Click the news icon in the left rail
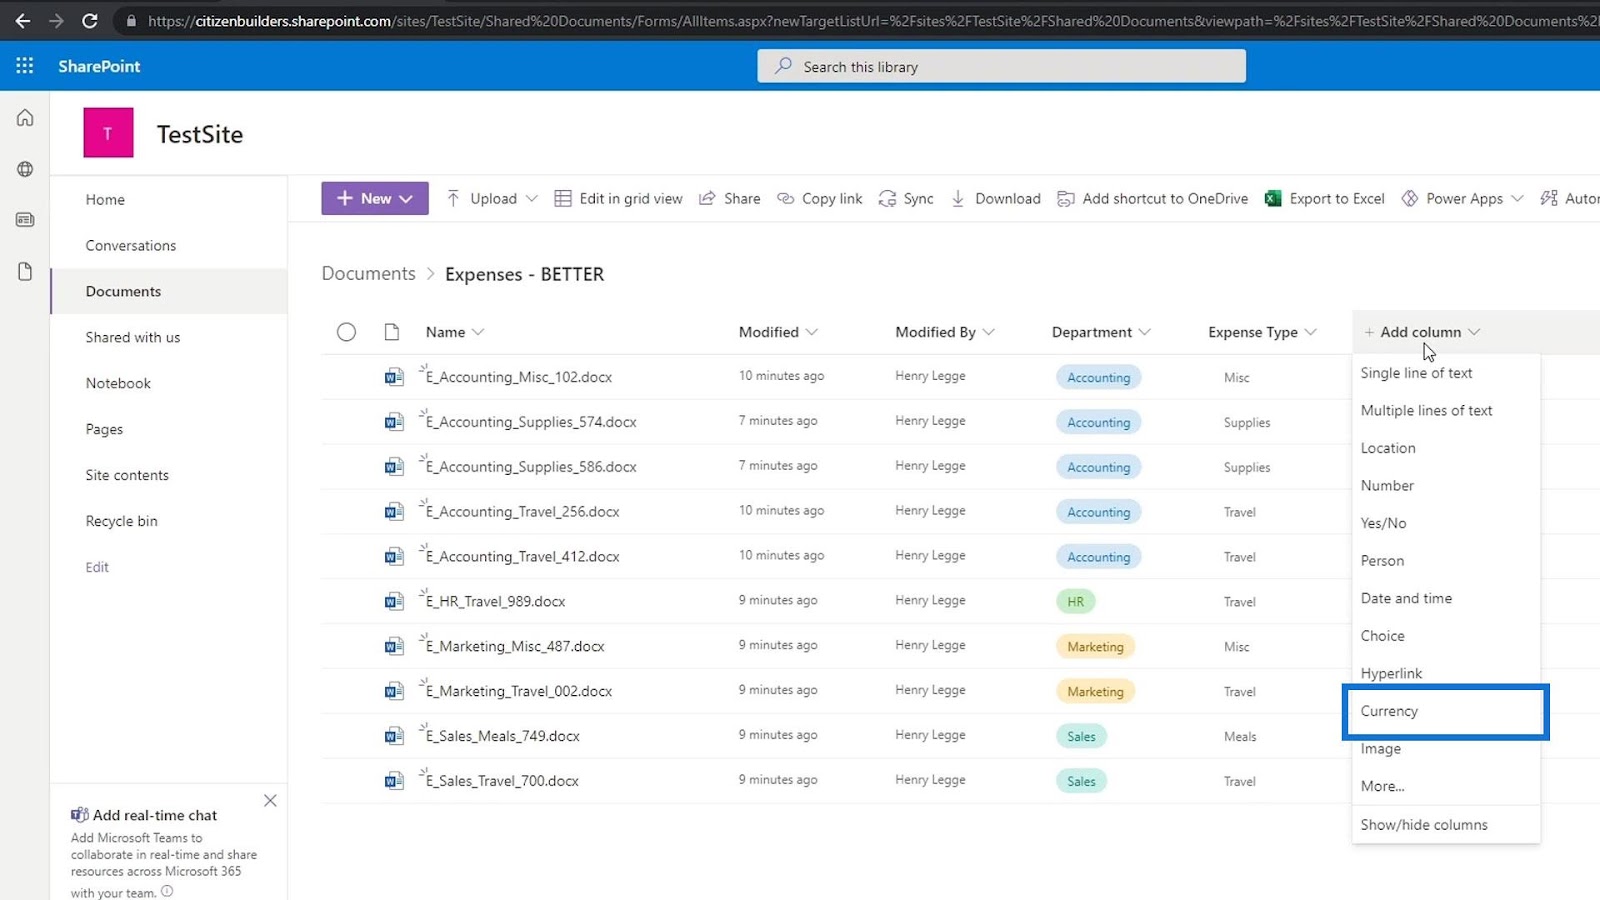The height and width of the screenshot is (900, 1600). coord(25,220)
